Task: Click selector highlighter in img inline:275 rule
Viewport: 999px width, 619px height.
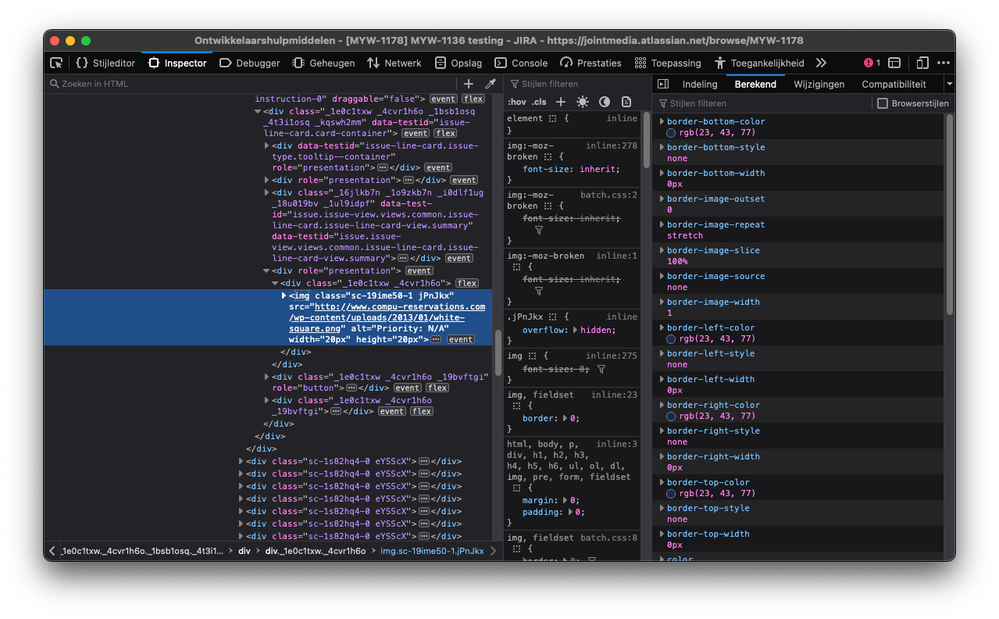Action: (532, 356)
